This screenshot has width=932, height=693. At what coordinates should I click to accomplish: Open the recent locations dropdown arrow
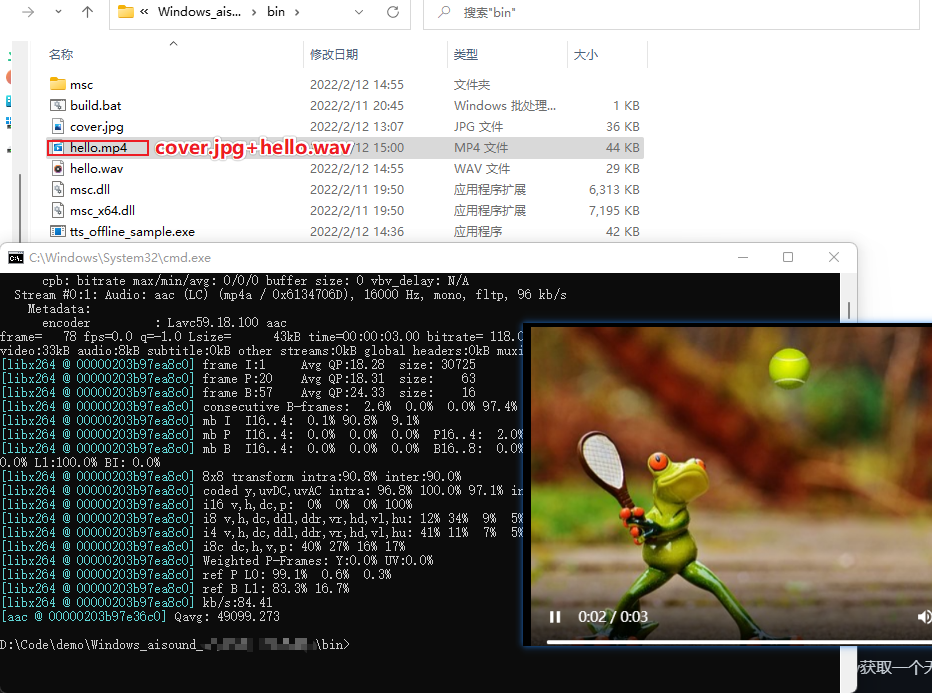coord(58,12)
